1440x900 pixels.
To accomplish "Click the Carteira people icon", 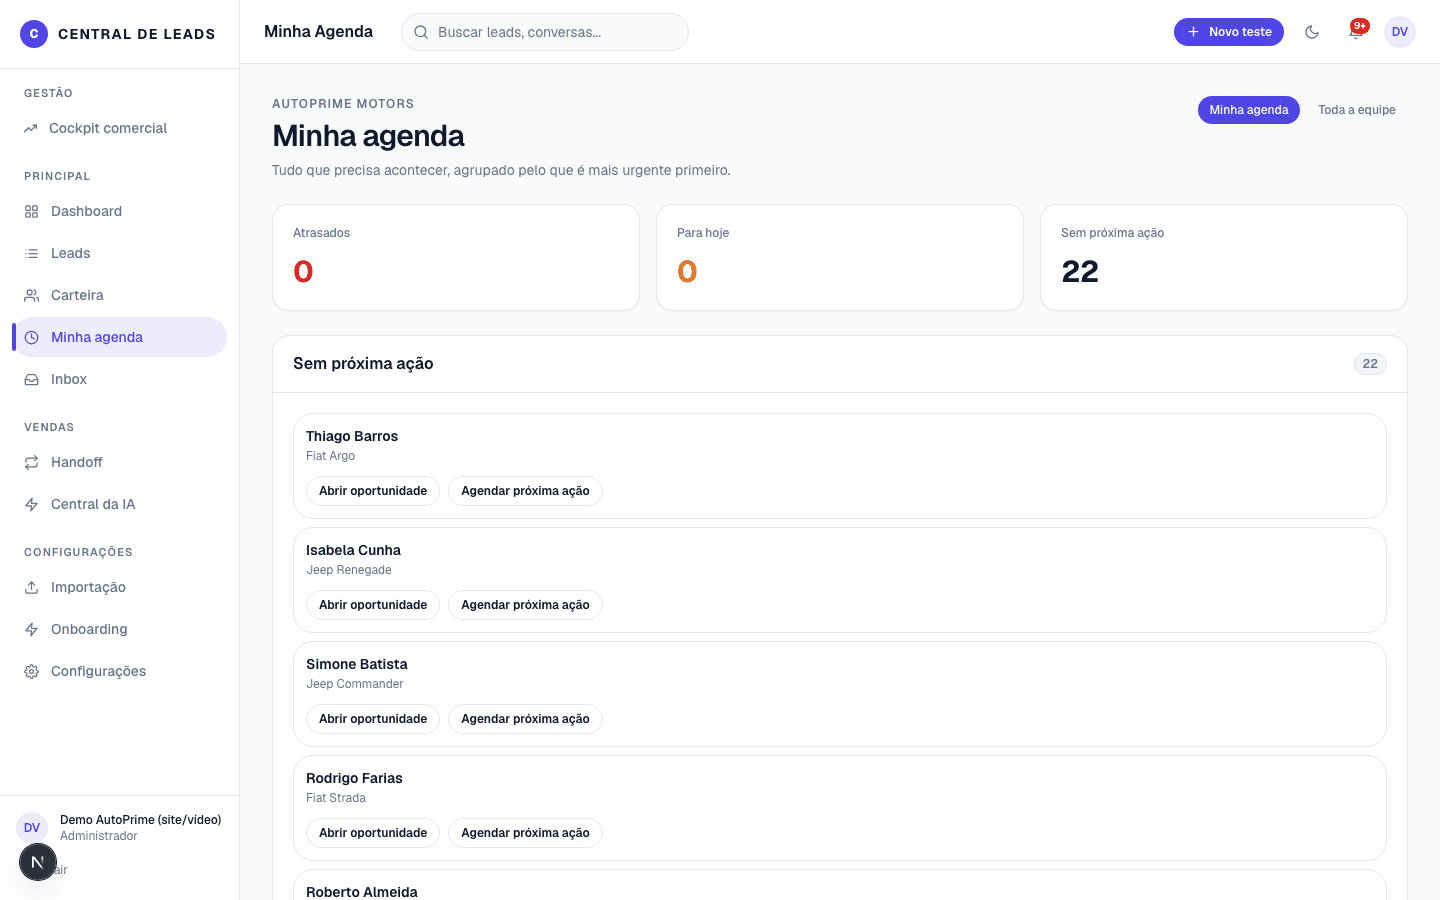I will pyautogui.click(x=32, y=295).
